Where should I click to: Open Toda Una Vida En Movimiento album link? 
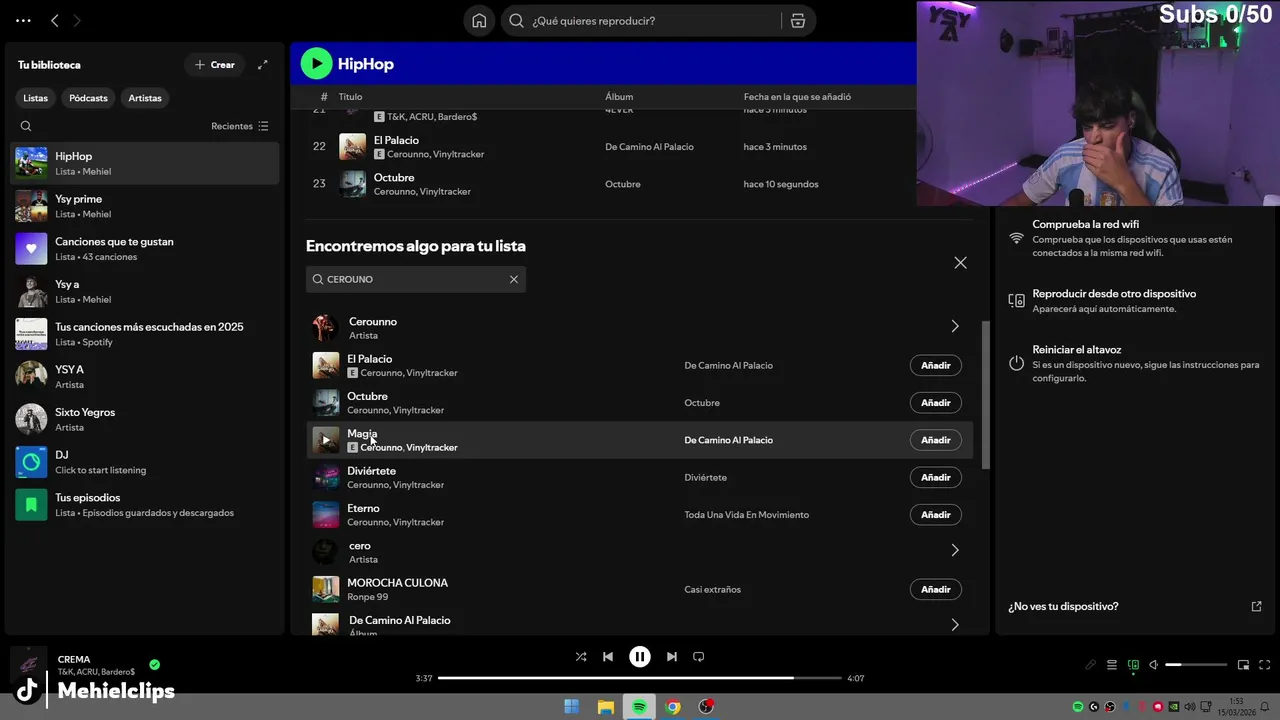(746, 515)
